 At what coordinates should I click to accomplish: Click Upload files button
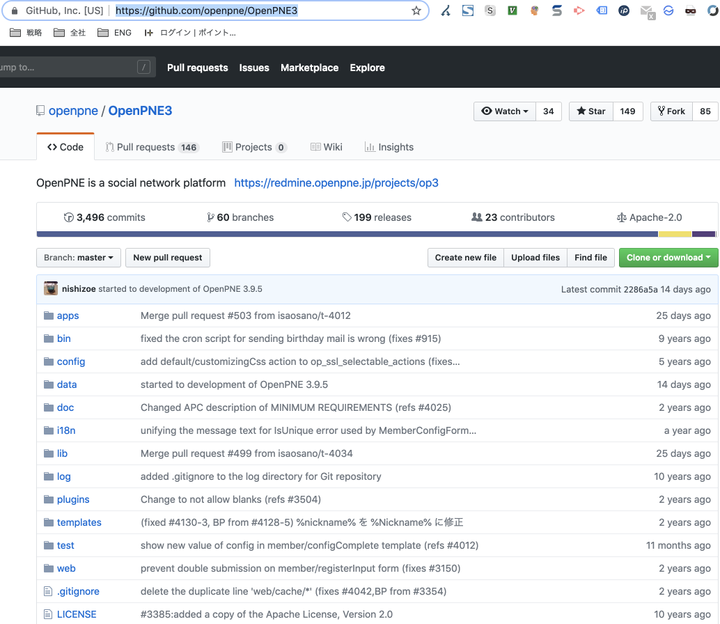click(535, 258)
